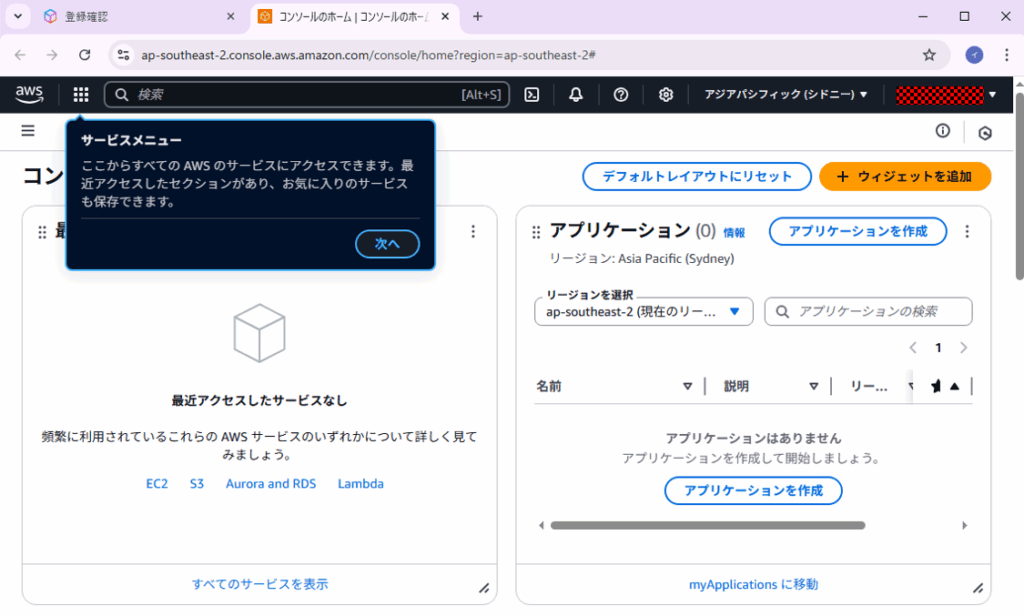Toggle the hamburger side navigation menu

click(x=28, y=131)
